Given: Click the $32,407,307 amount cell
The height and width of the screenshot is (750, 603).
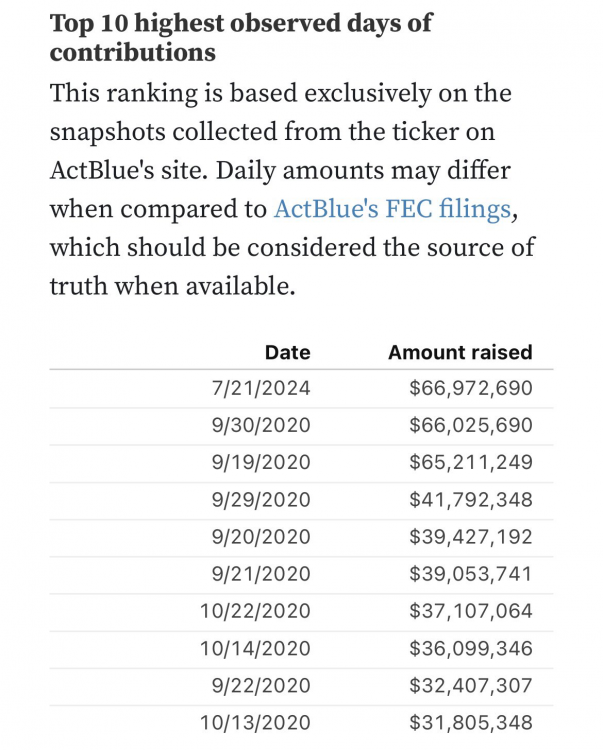Looking at the screenshot, I should [471, 685].
